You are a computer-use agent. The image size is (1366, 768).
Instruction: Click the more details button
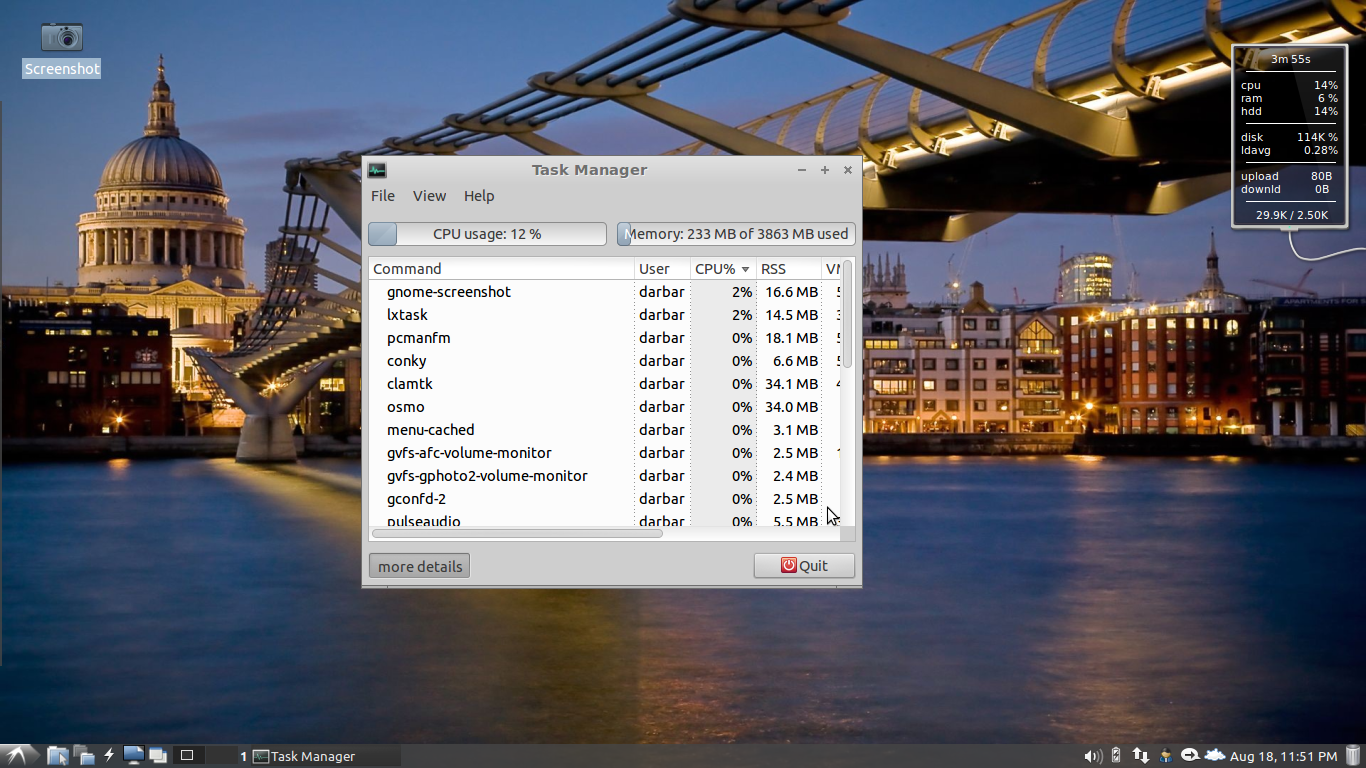pyautogui.click(x=418, y=565)
